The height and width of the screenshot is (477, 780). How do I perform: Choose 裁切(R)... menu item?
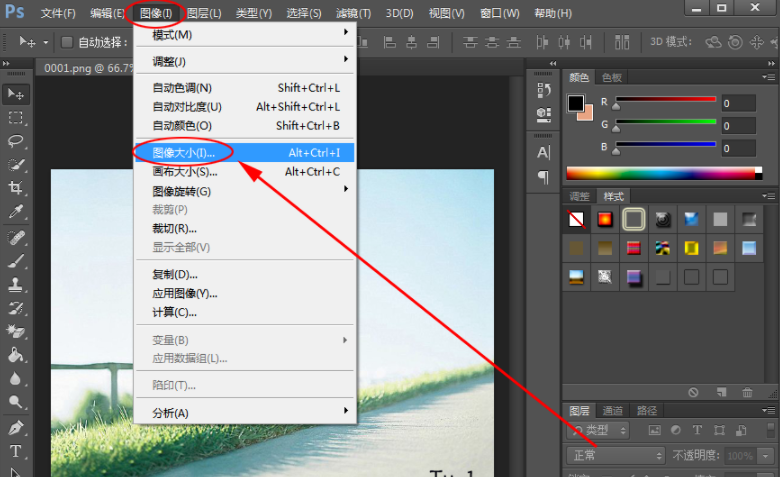(245, 228)
